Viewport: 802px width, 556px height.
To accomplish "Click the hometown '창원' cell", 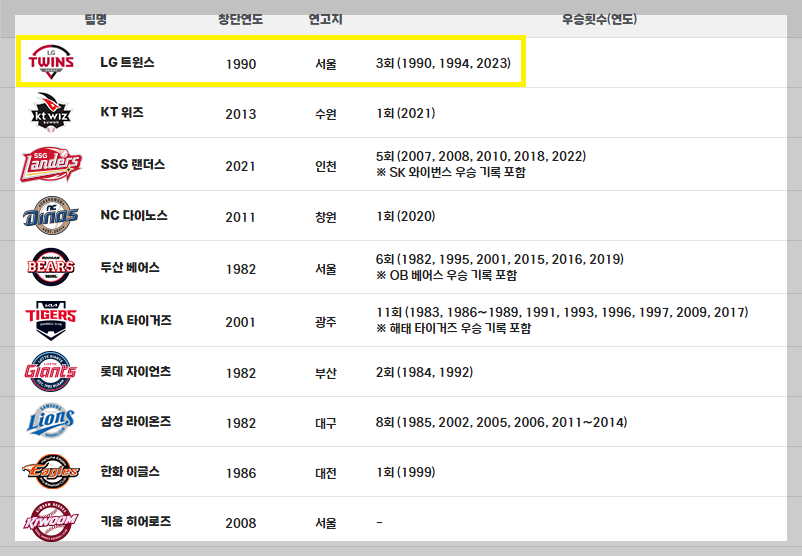I will [326, 217].
